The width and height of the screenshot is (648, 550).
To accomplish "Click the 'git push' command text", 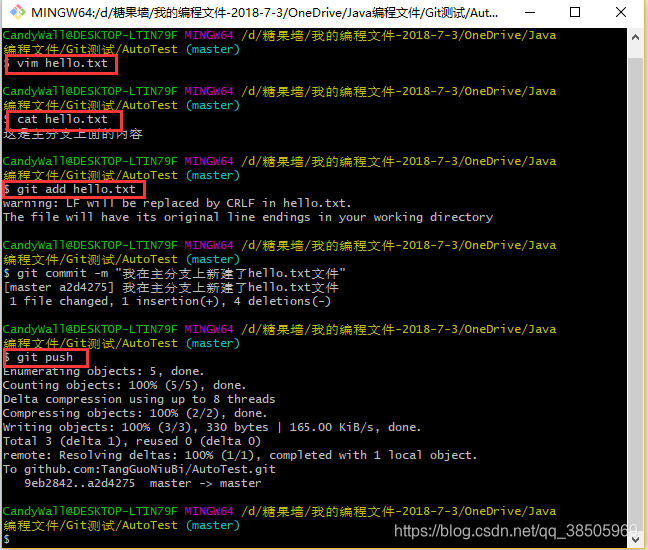I will coord(45,357).
